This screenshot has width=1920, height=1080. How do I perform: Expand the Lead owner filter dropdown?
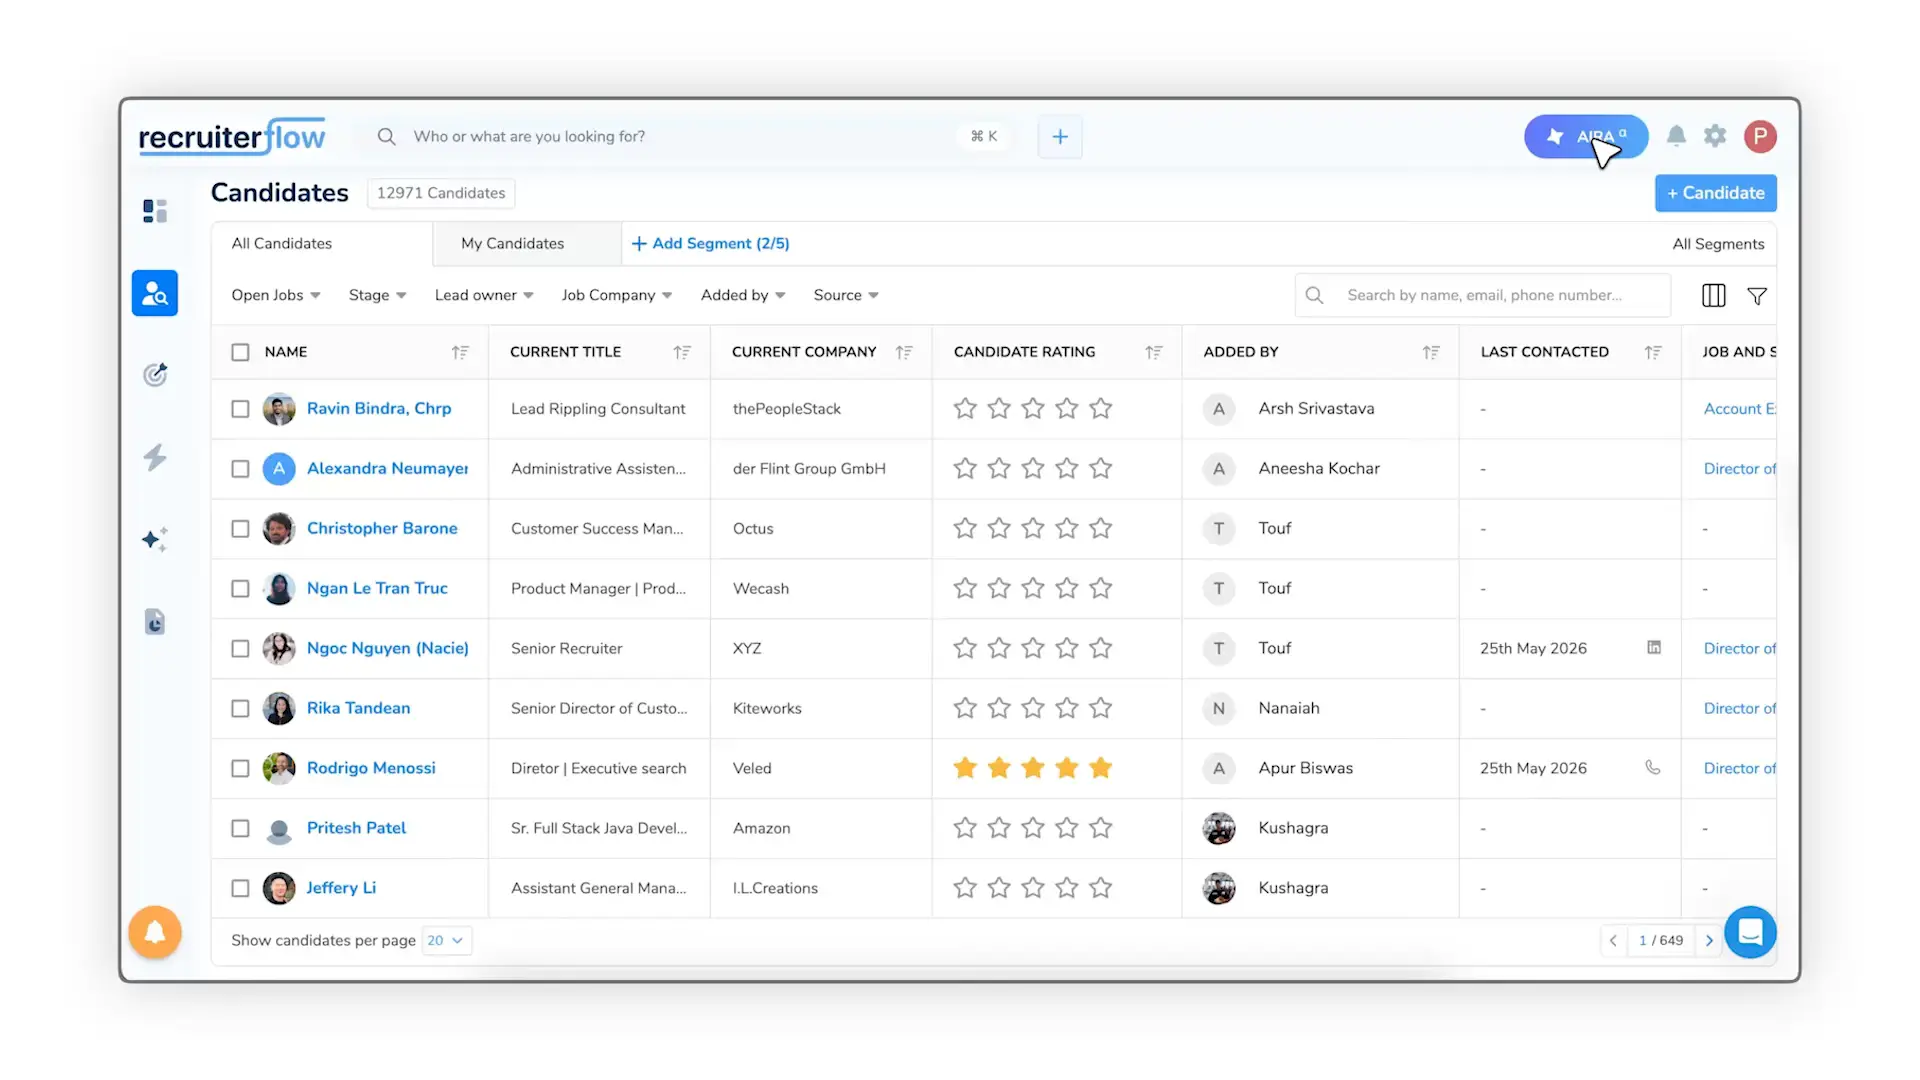484,295
